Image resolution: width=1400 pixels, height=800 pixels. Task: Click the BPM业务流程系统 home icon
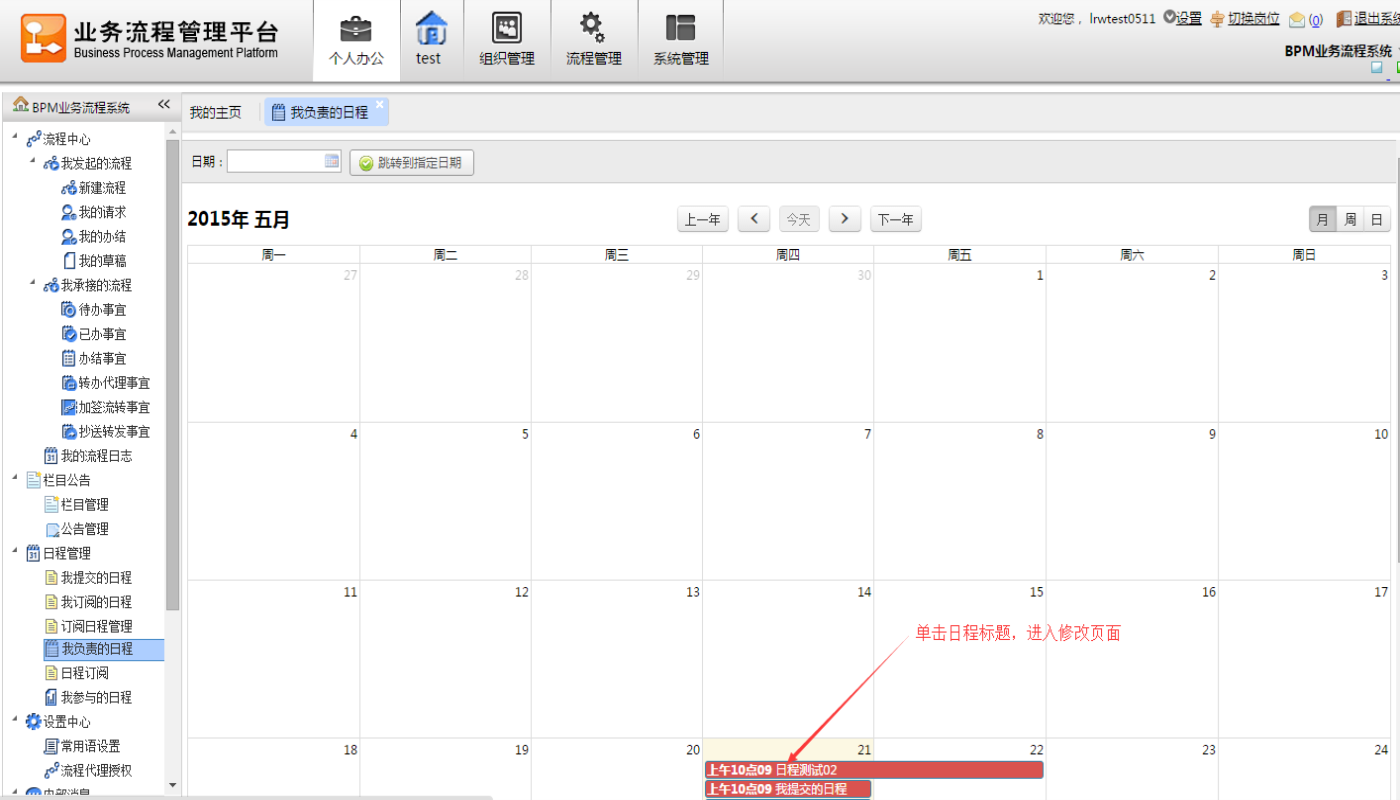tap(21, 106)
